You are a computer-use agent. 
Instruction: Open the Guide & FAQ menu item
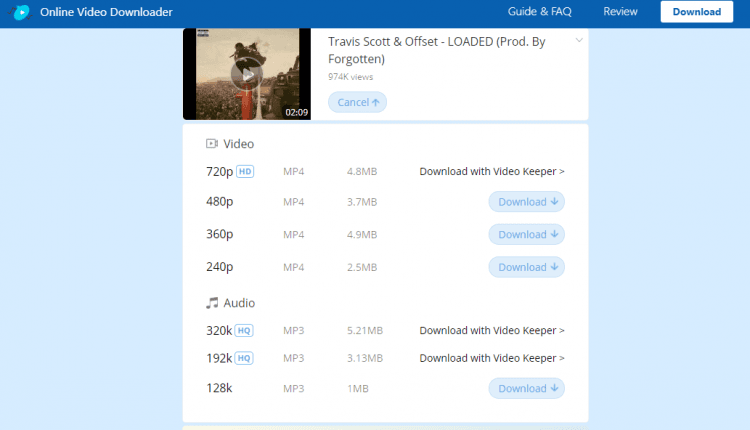[x=540, y=11]
